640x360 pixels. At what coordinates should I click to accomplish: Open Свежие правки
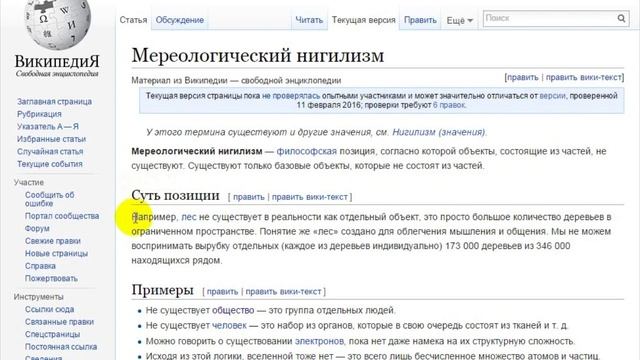point(53,241)
